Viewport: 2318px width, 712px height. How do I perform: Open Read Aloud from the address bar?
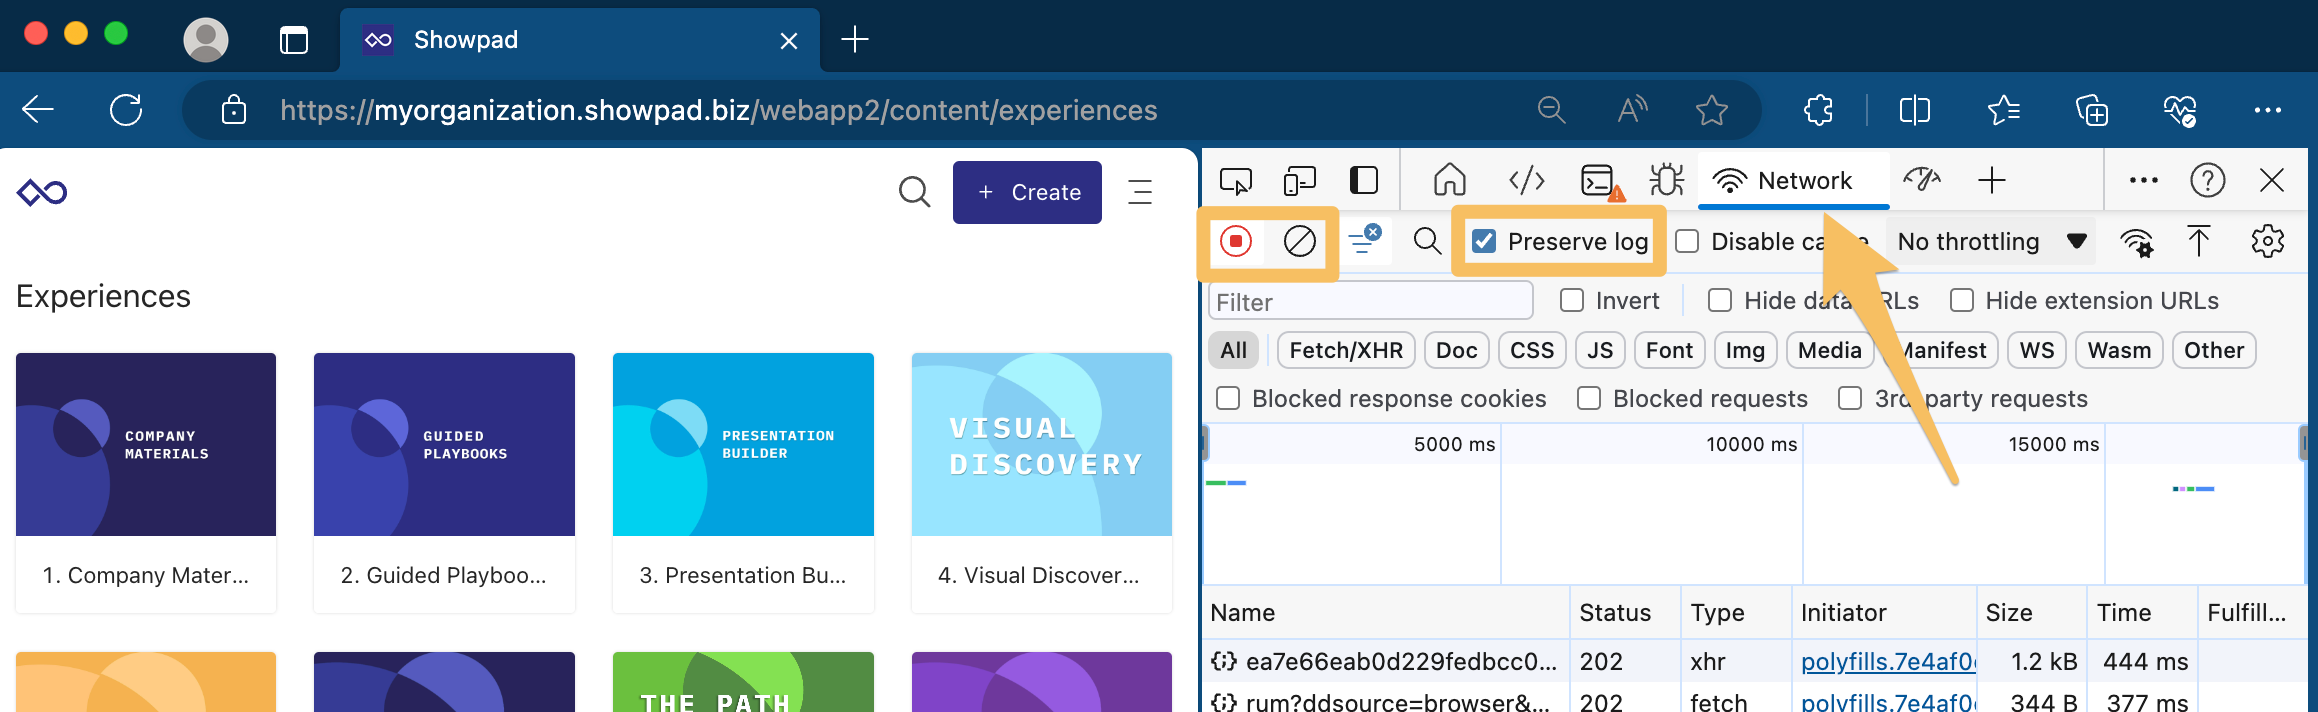[x=1632, y=110]
